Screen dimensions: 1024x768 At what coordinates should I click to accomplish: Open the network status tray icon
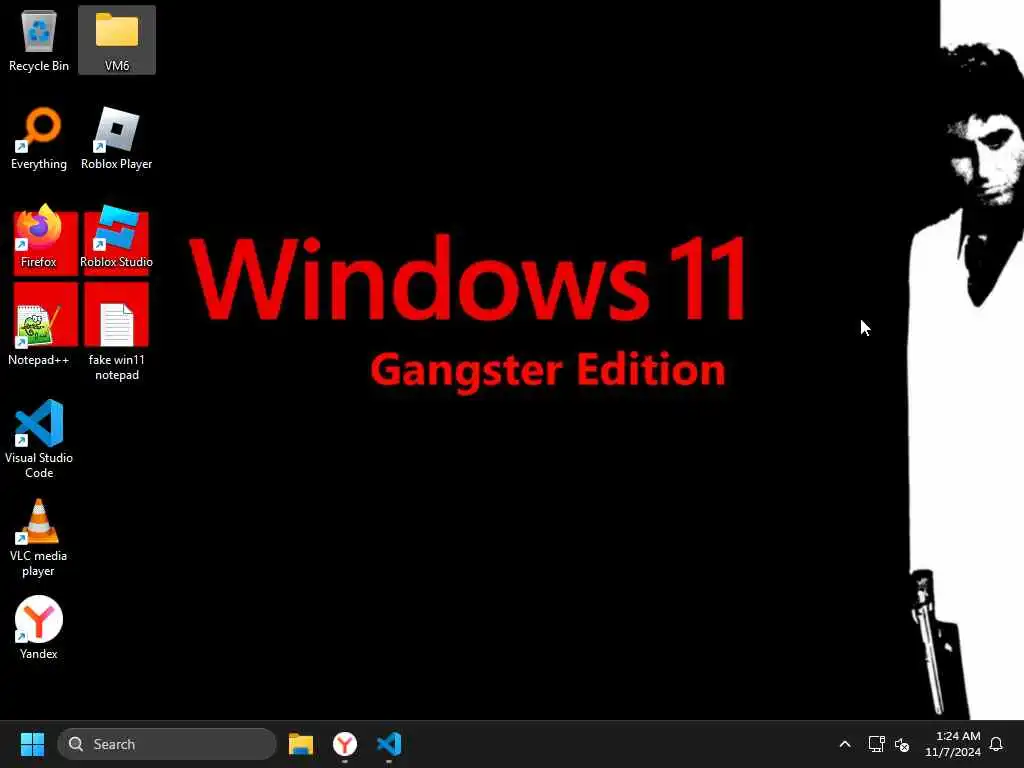[x=876, y=744]
